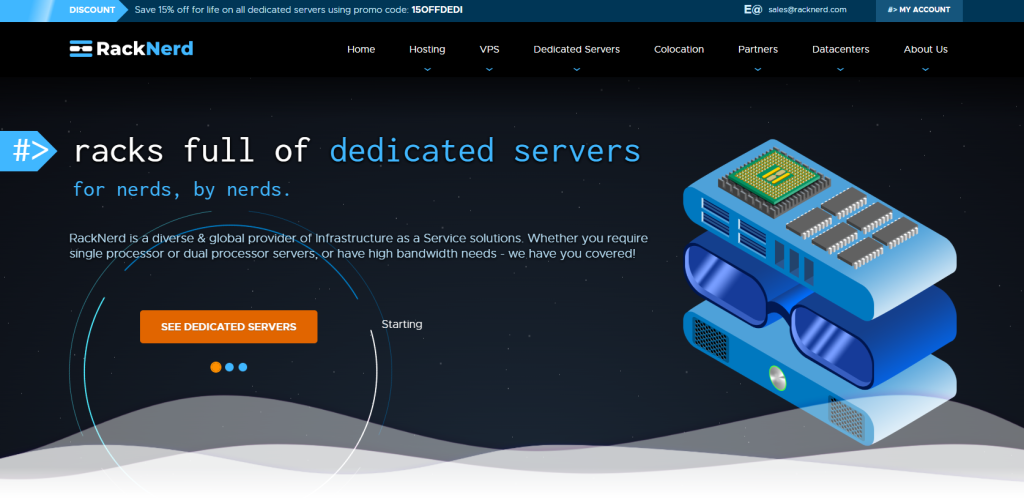Screen dimensions: 1024x503
Task: Click the round power button on the bottom server
Action: click(777, 377)
